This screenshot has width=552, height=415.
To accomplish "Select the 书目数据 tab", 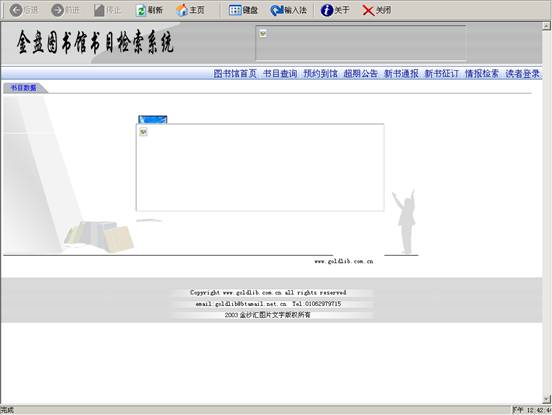I will click(23, 88).
